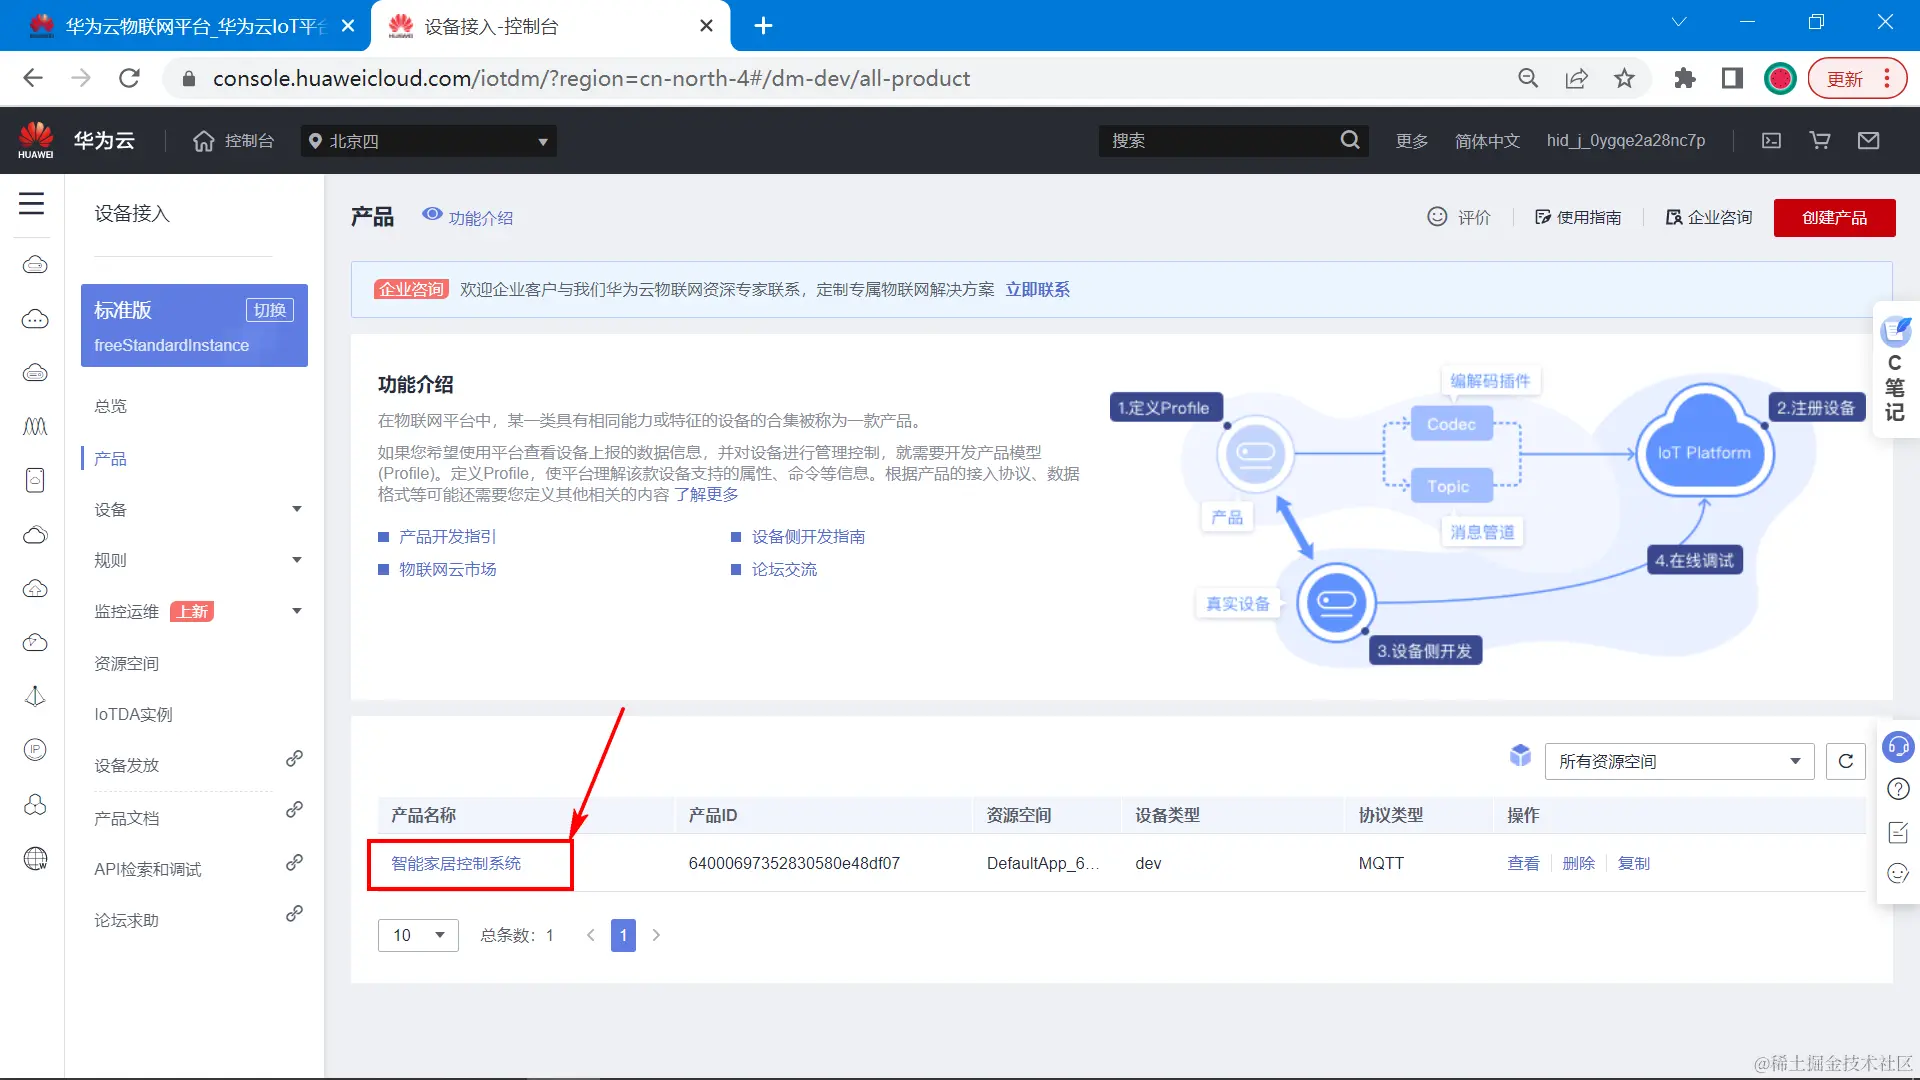Open the customer service headset icon

1898,747
